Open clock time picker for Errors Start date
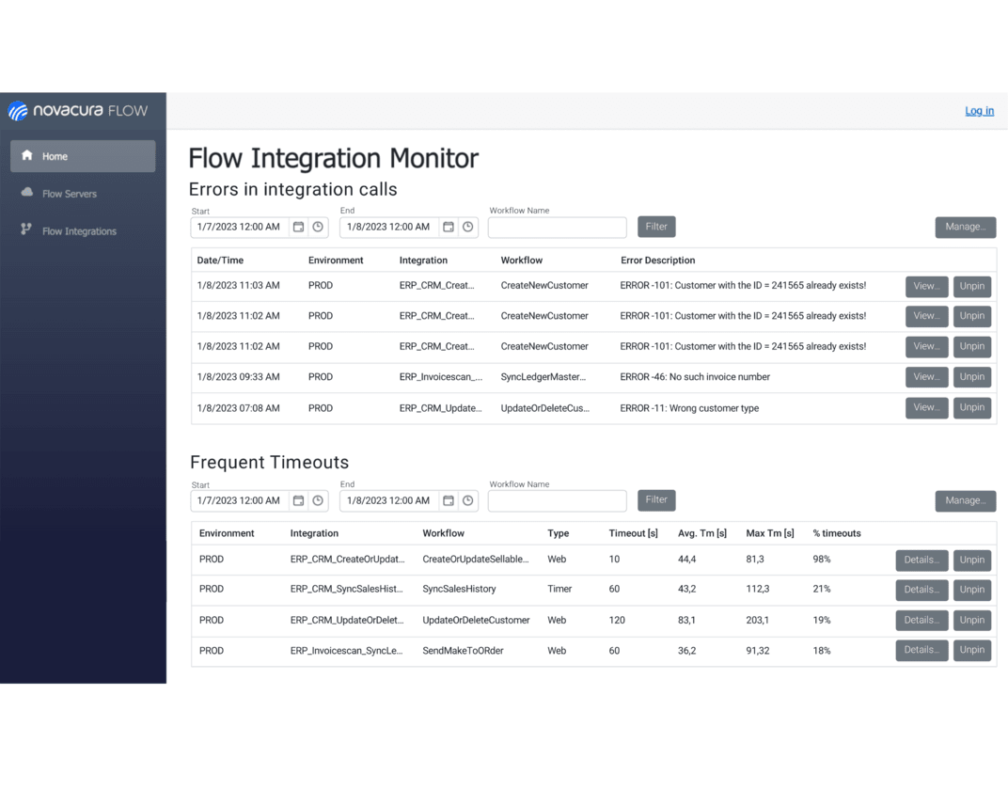Viewport: 1008px width, 790px height. coord(318,227)
